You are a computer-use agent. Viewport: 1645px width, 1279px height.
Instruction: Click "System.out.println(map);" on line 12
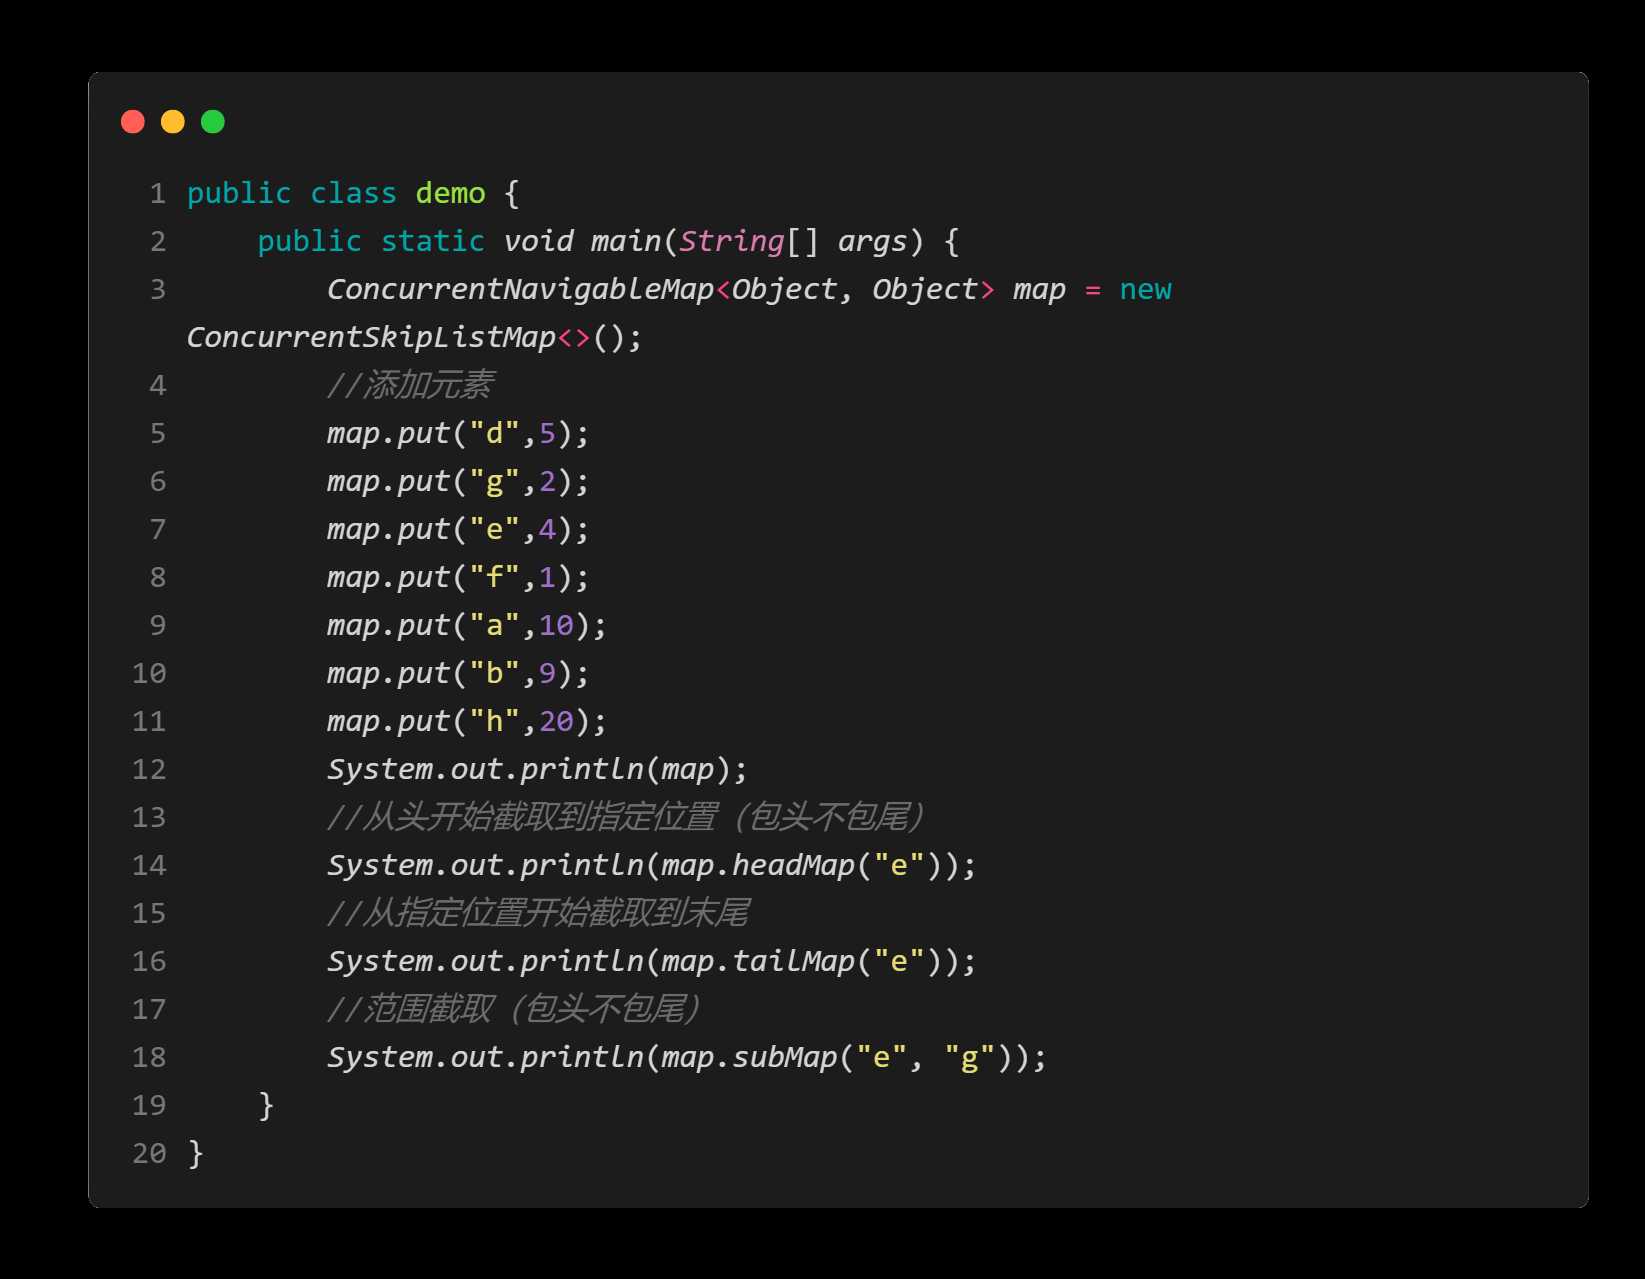[x=537, y=769]
